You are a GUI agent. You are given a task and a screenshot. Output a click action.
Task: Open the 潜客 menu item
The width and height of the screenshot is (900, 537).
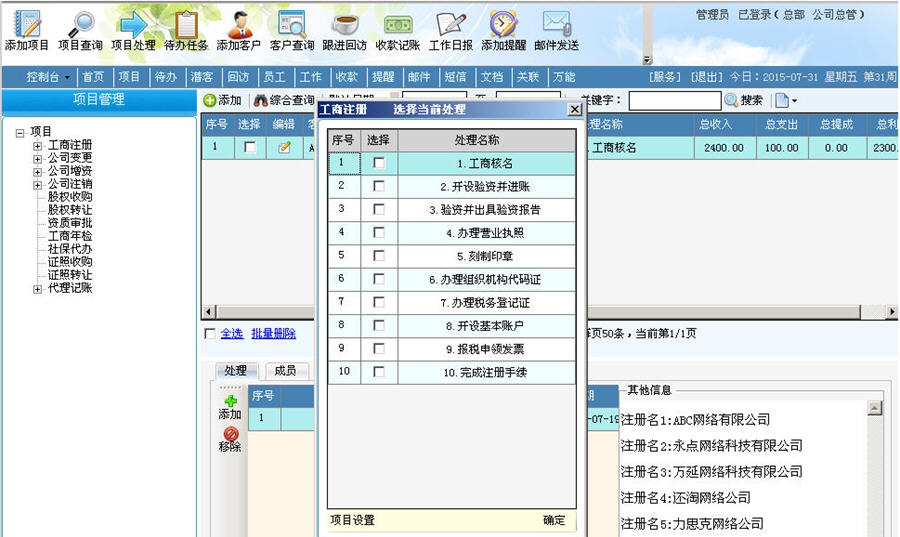[x=202, y=77]
